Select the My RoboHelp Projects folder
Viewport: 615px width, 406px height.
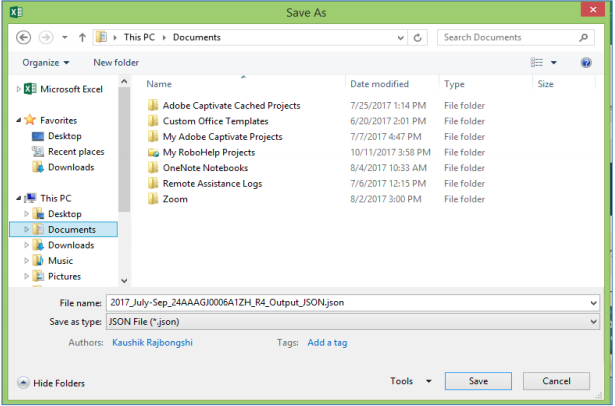point(209,152)
